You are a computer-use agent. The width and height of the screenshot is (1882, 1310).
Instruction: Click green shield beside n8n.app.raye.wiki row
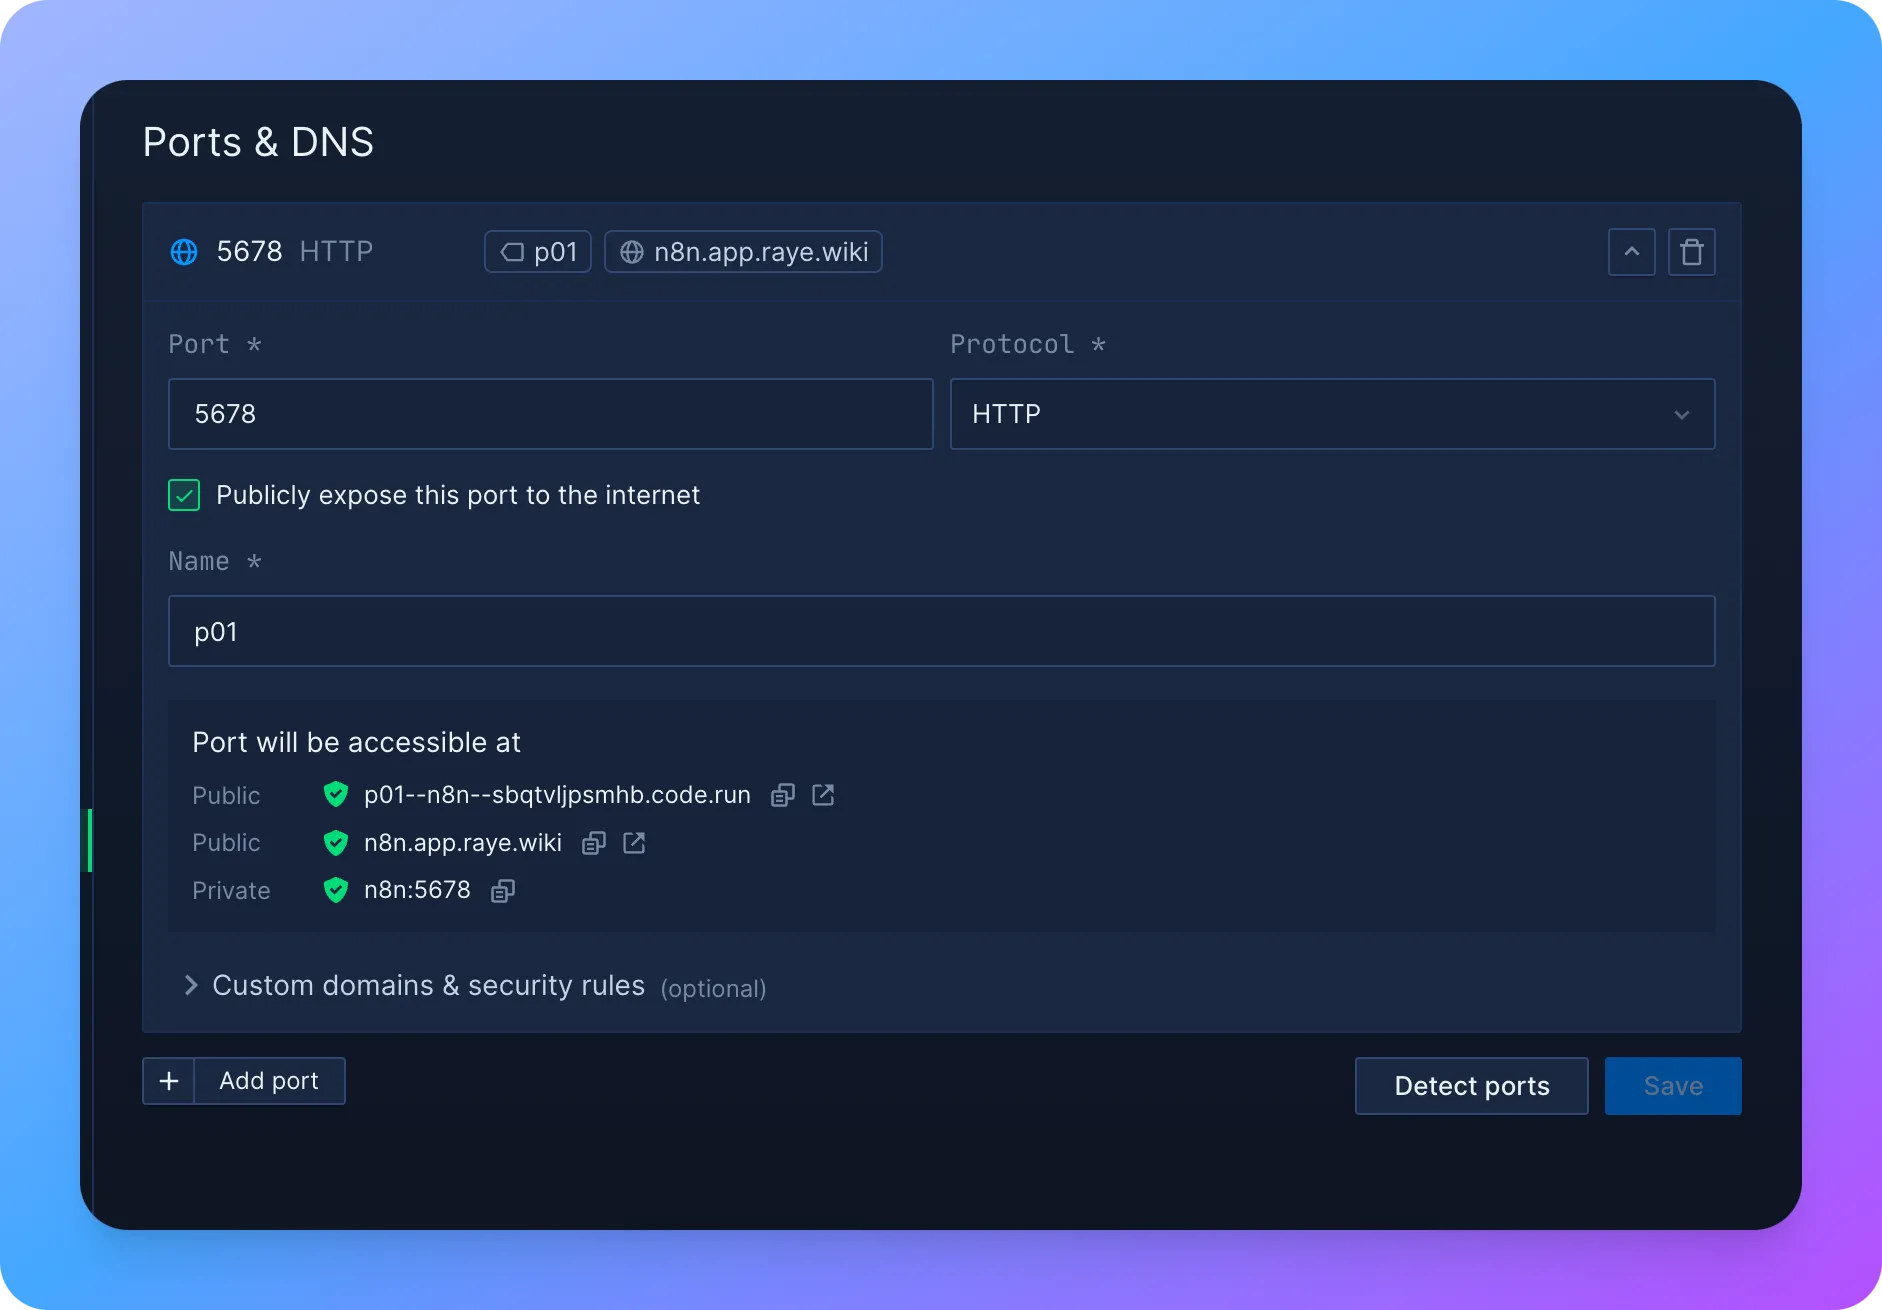point(336,843)
